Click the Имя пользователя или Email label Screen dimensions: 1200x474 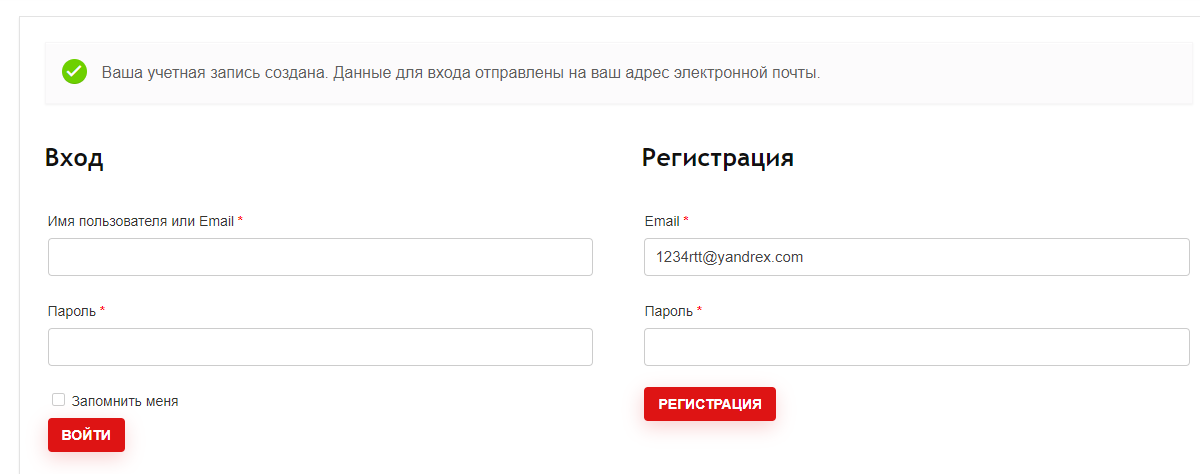(x=141, y=221)
